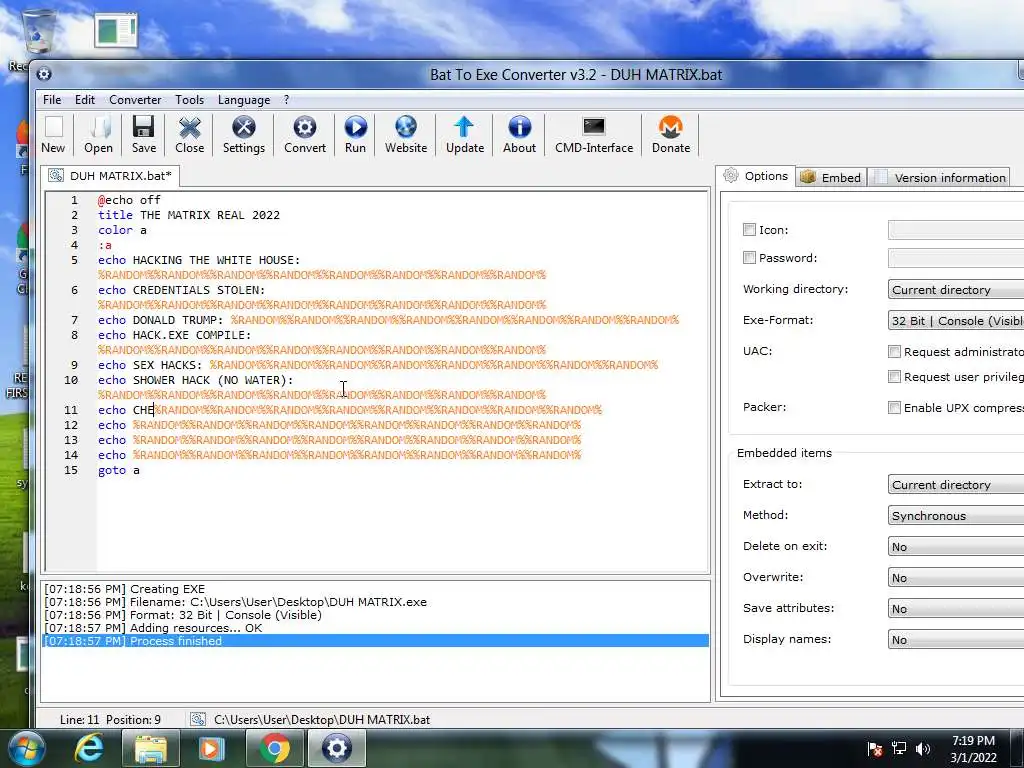The image size is (1024, 768).
Task: Open the Delete on exit dropdown
Action: [x=955, y=547]
